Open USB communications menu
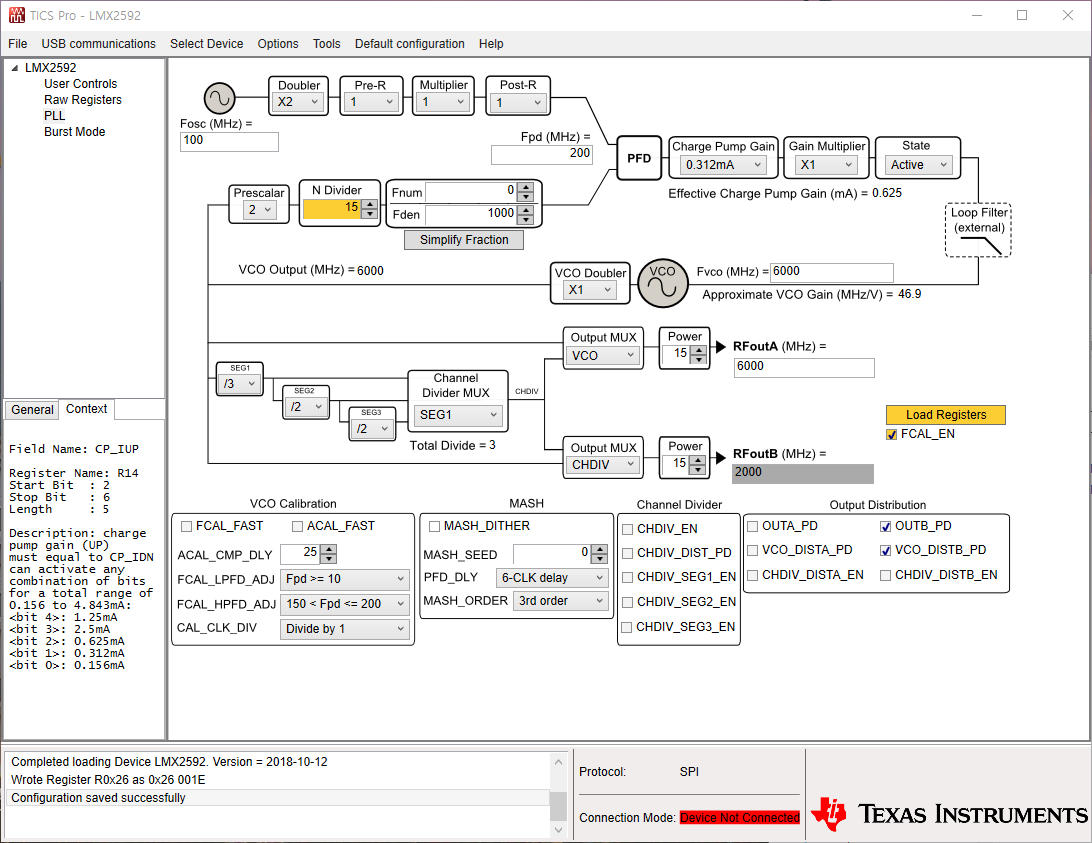The height and width of the screenshot is (843, 1092). 98,44
